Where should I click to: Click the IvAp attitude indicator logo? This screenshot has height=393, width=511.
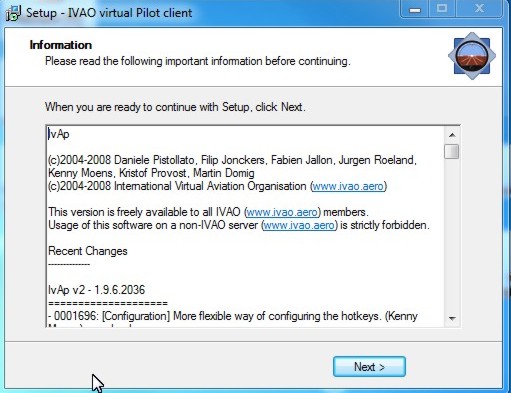pyautogui.click(x=472, y=56)
